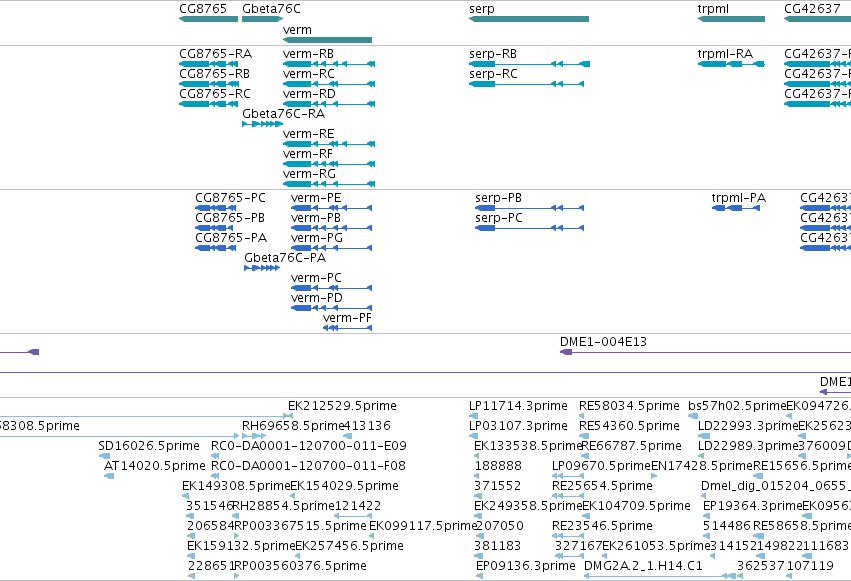Click EST RE54360.5prime
This screenshot has width=851, height=581.
pyautogui.click(x=628, y=426)
